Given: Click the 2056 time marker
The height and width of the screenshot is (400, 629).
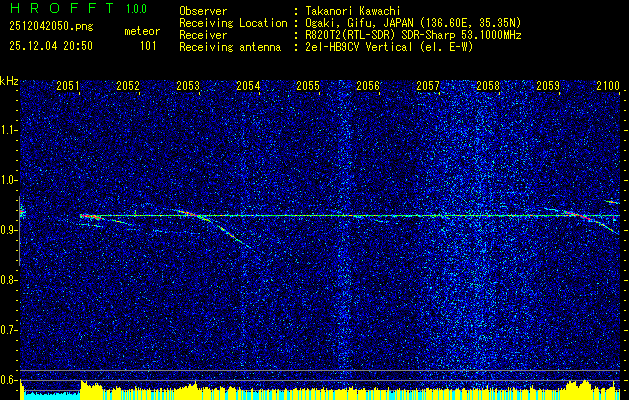Looking at the screenshot, I should [x=368, y=86].
